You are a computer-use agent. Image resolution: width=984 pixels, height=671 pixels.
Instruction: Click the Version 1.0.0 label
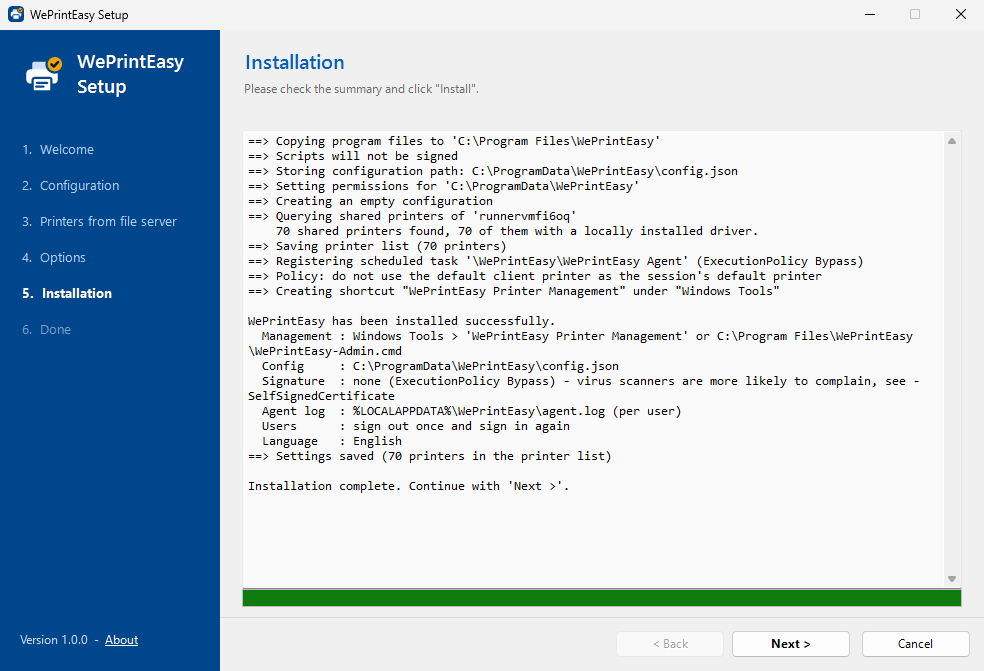[54, 640]
